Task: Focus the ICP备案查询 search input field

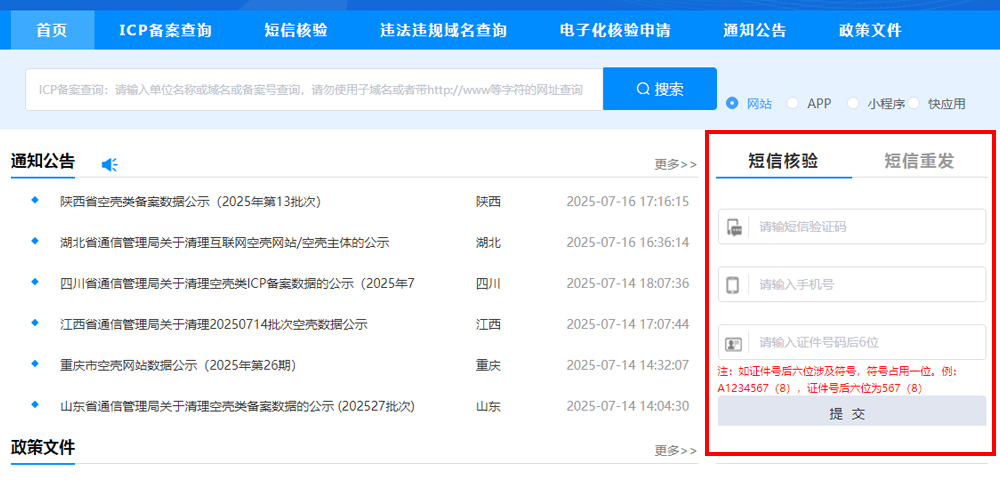Action: [x=314, y=90]
